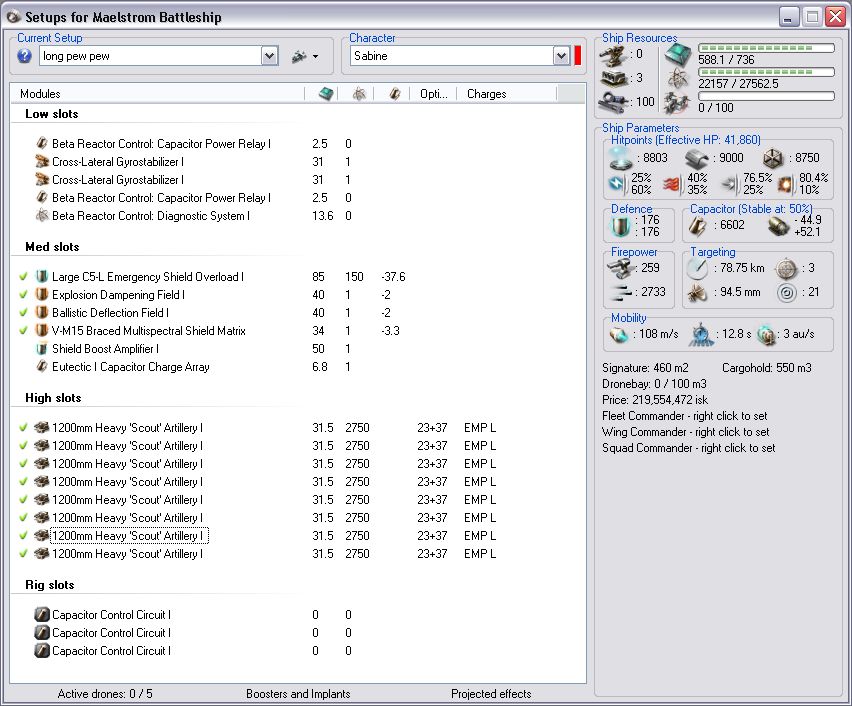Click Squad Commander right click to set

(688, 448)
